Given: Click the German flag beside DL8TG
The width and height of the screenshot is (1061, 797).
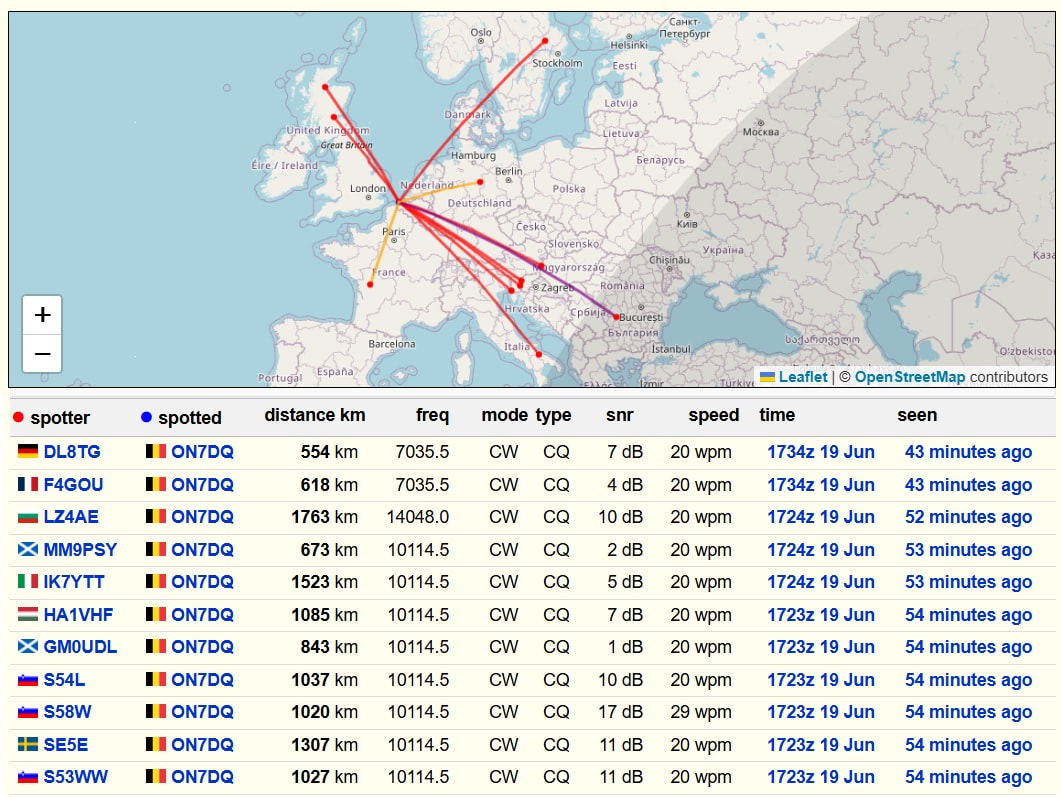Looking at the screenshot, I should point(28,451).
